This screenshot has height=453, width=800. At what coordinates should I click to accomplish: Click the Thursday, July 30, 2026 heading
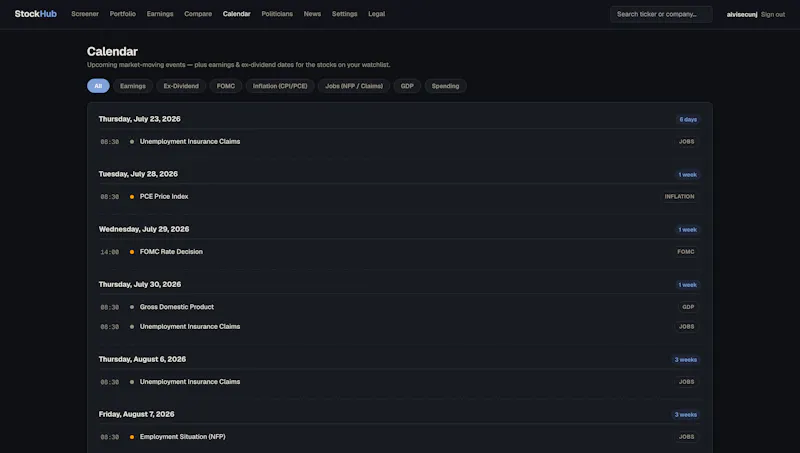(x=140, y=284)
